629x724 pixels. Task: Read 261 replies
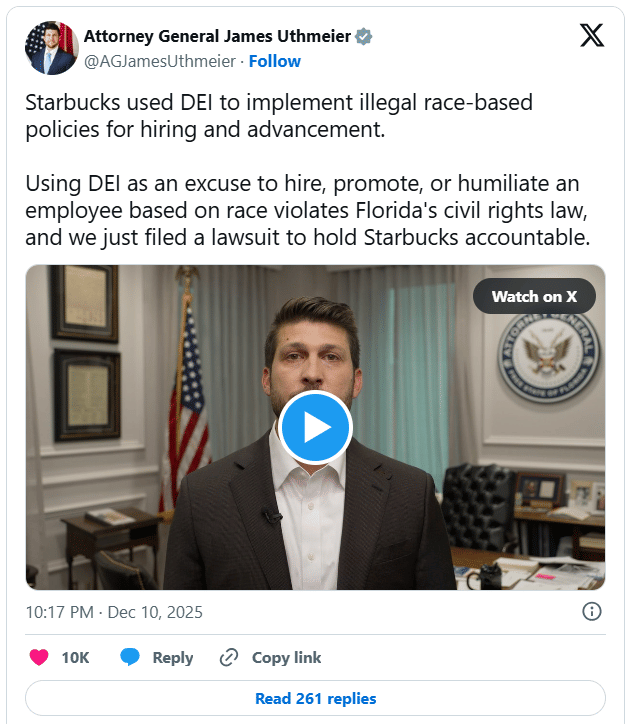click(315, 698)
